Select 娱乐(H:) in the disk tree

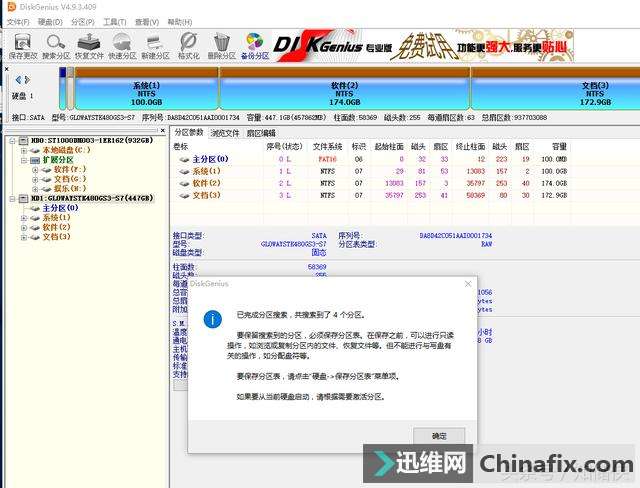(70, 189)
